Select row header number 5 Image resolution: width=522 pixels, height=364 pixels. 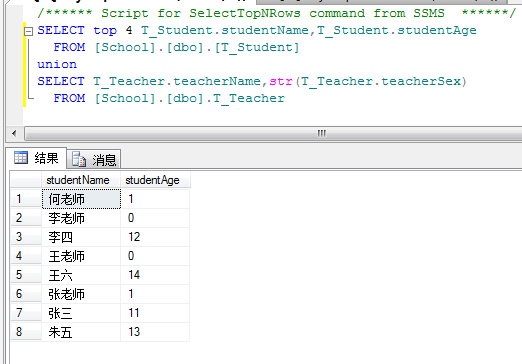(x=26, y=275)
